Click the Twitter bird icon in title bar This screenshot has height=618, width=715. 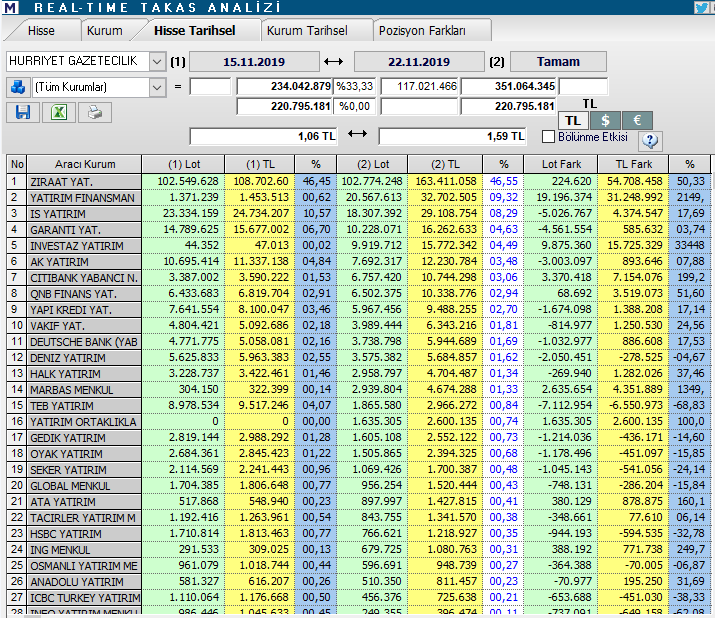[x=701, y=7]
